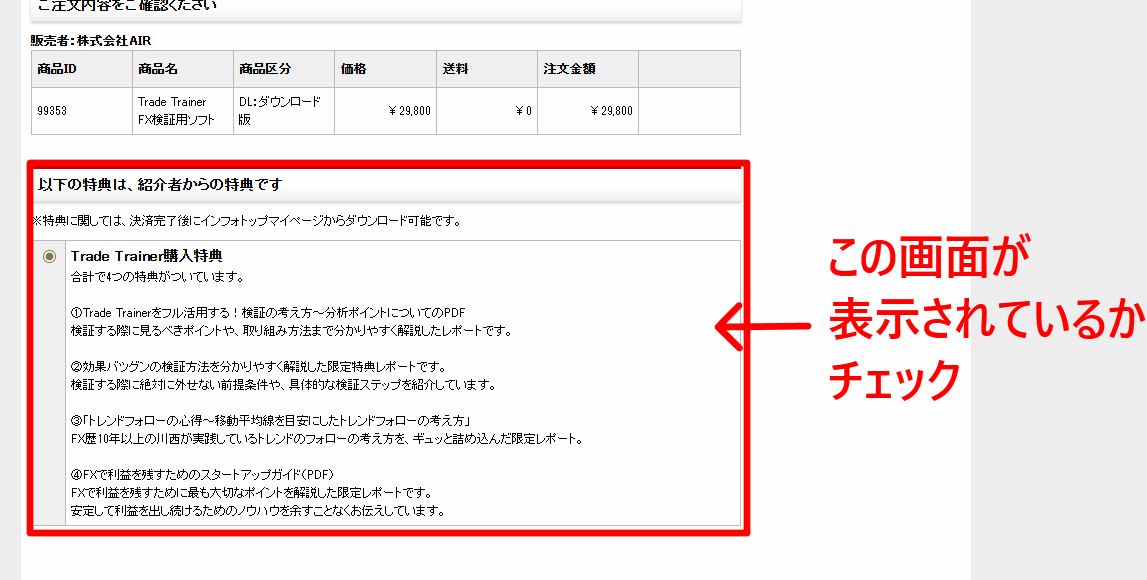The image size is (1147, 580).
Task: Click the note about インフォトップマイページ download
Action: [x=247, y=220]
